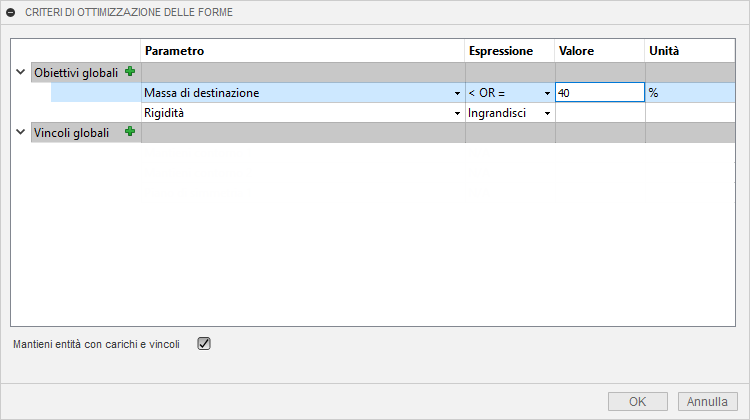Screen dimensions: 750x420
Task: Select the Vincoli globali tree row
Action: (70, 132)
